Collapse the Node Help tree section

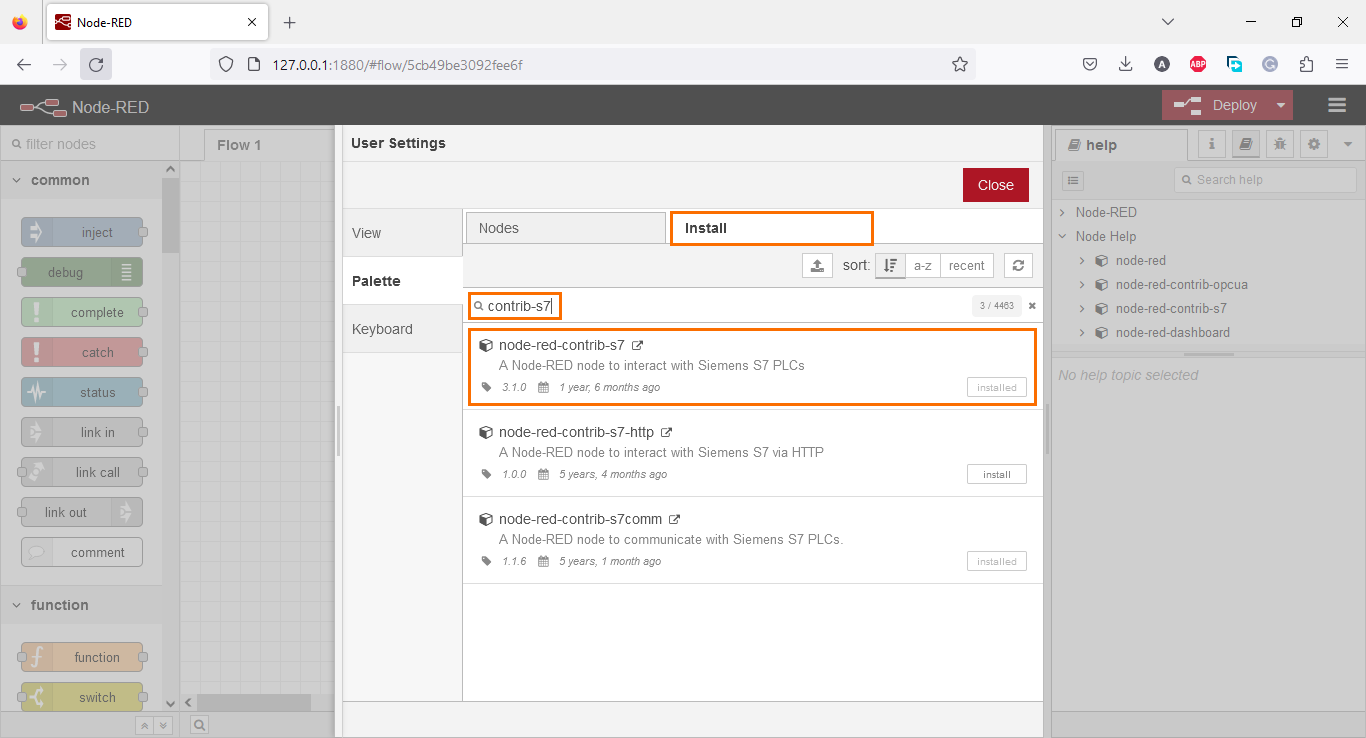1063,236
